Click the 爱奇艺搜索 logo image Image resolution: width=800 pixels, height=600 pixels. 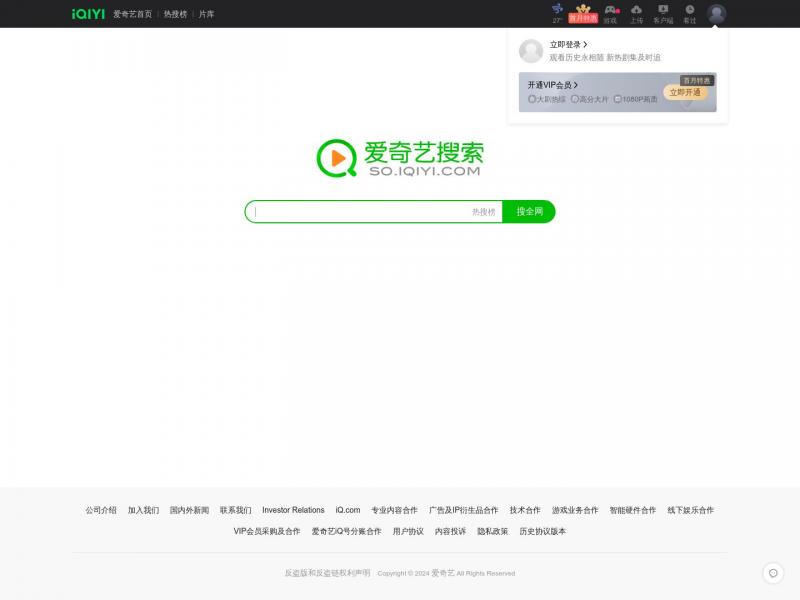click(400, 158)
